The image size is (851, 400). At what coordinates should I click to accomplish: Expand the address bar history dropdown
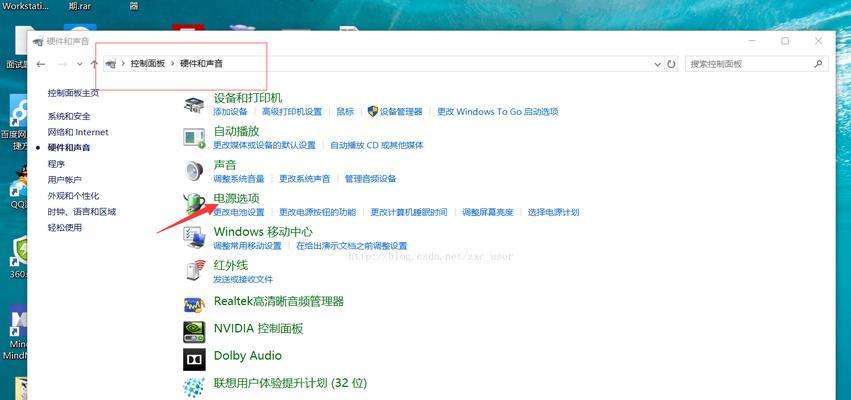pos(658,64)
